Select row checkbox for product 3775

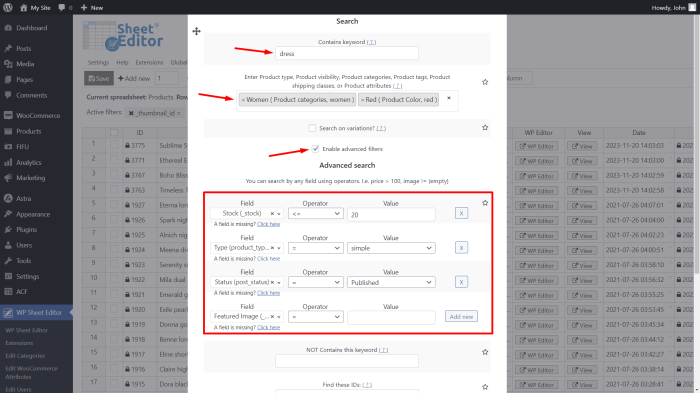[114, 145]
